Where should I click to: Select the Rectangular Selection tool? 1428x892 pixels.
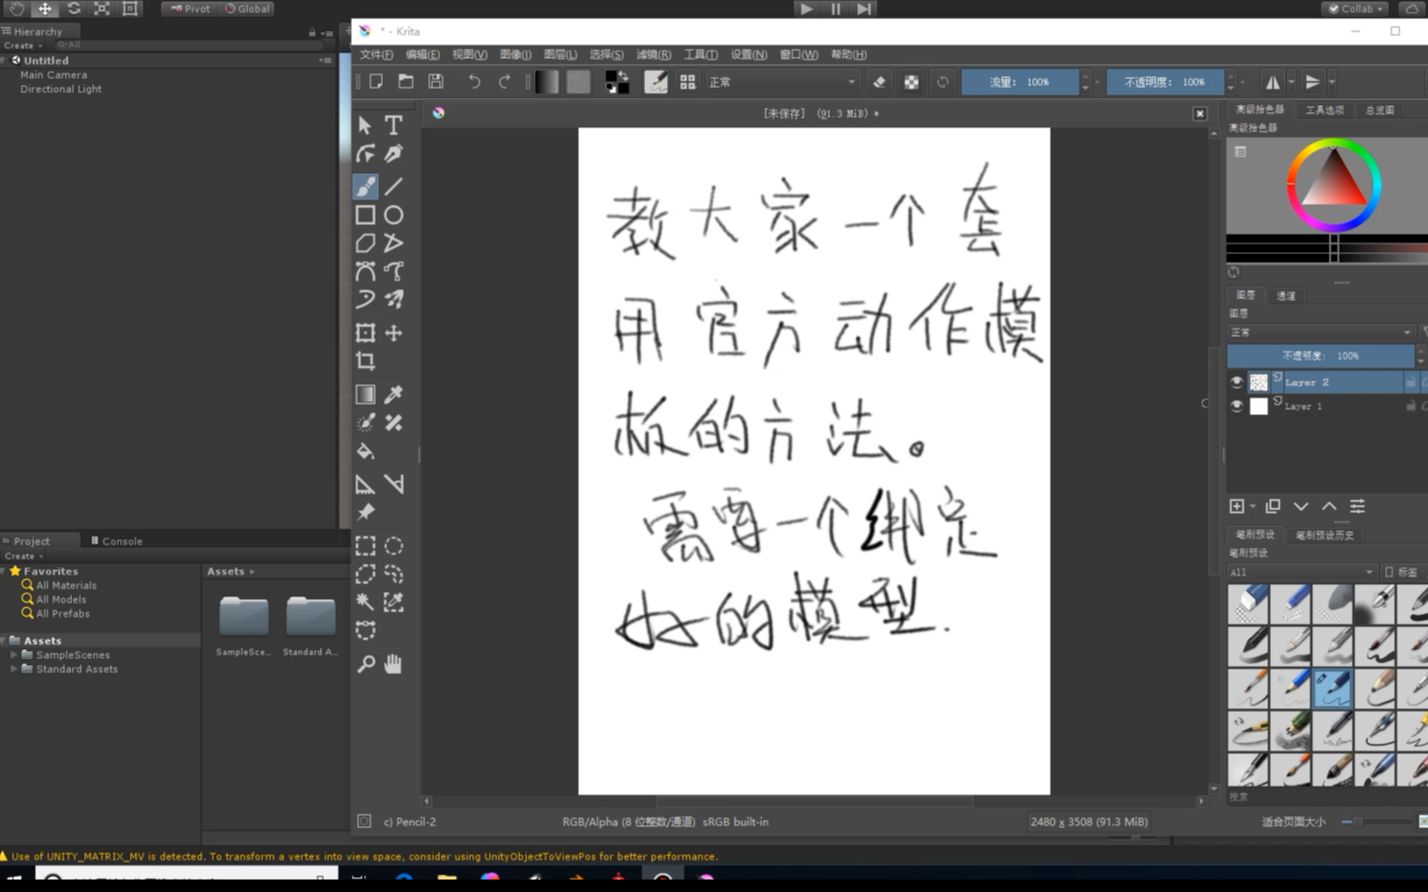click(x=365, y=545)
